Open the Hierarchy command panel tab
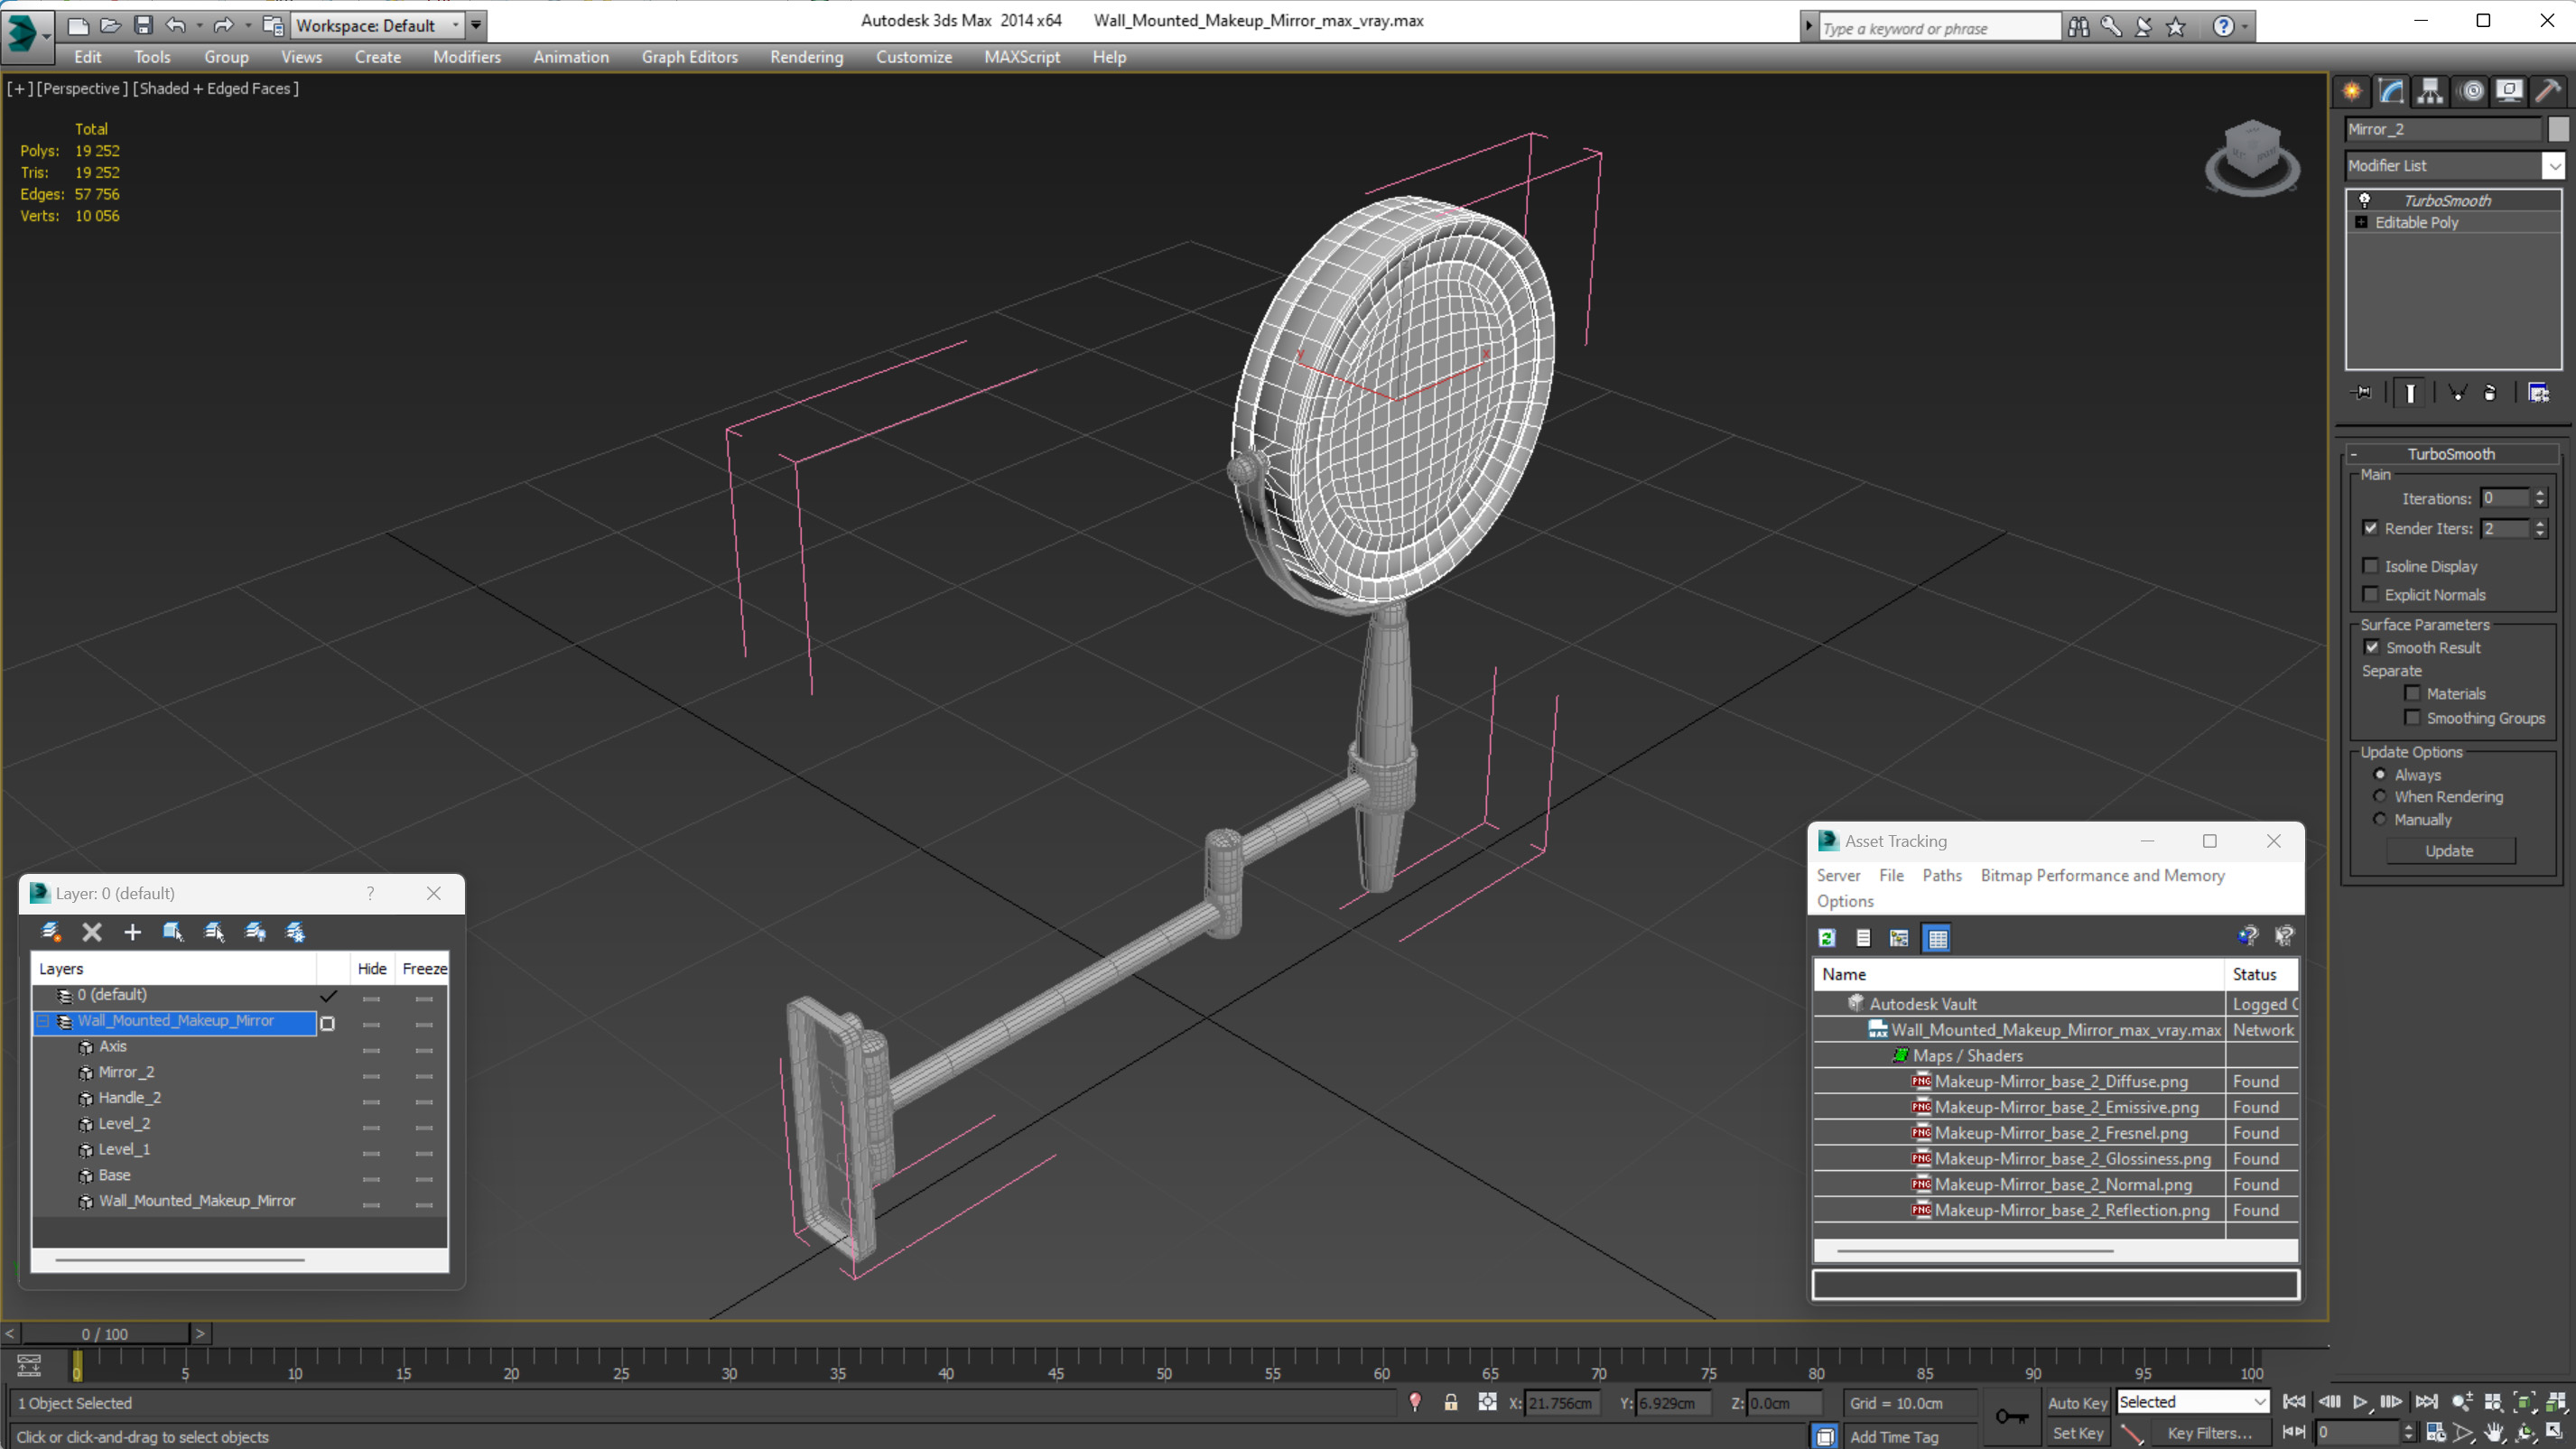 tap(2430, 91)
